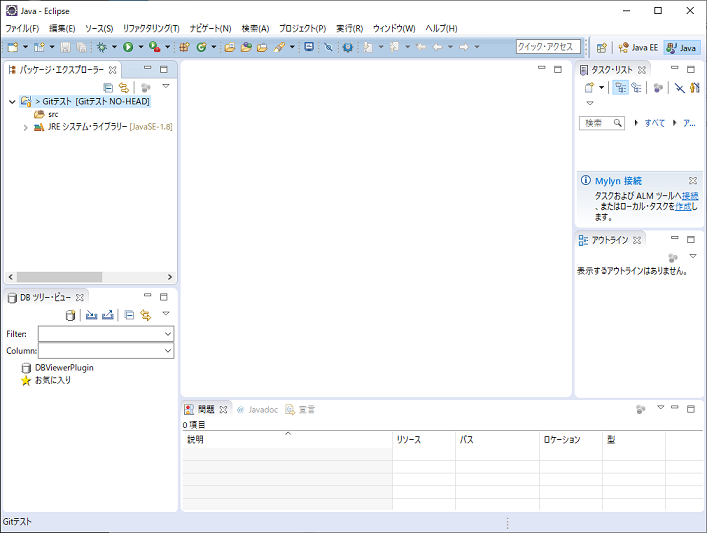Open the Run dropdown arrow
The image size is (707, 533).
coord(141,47)
